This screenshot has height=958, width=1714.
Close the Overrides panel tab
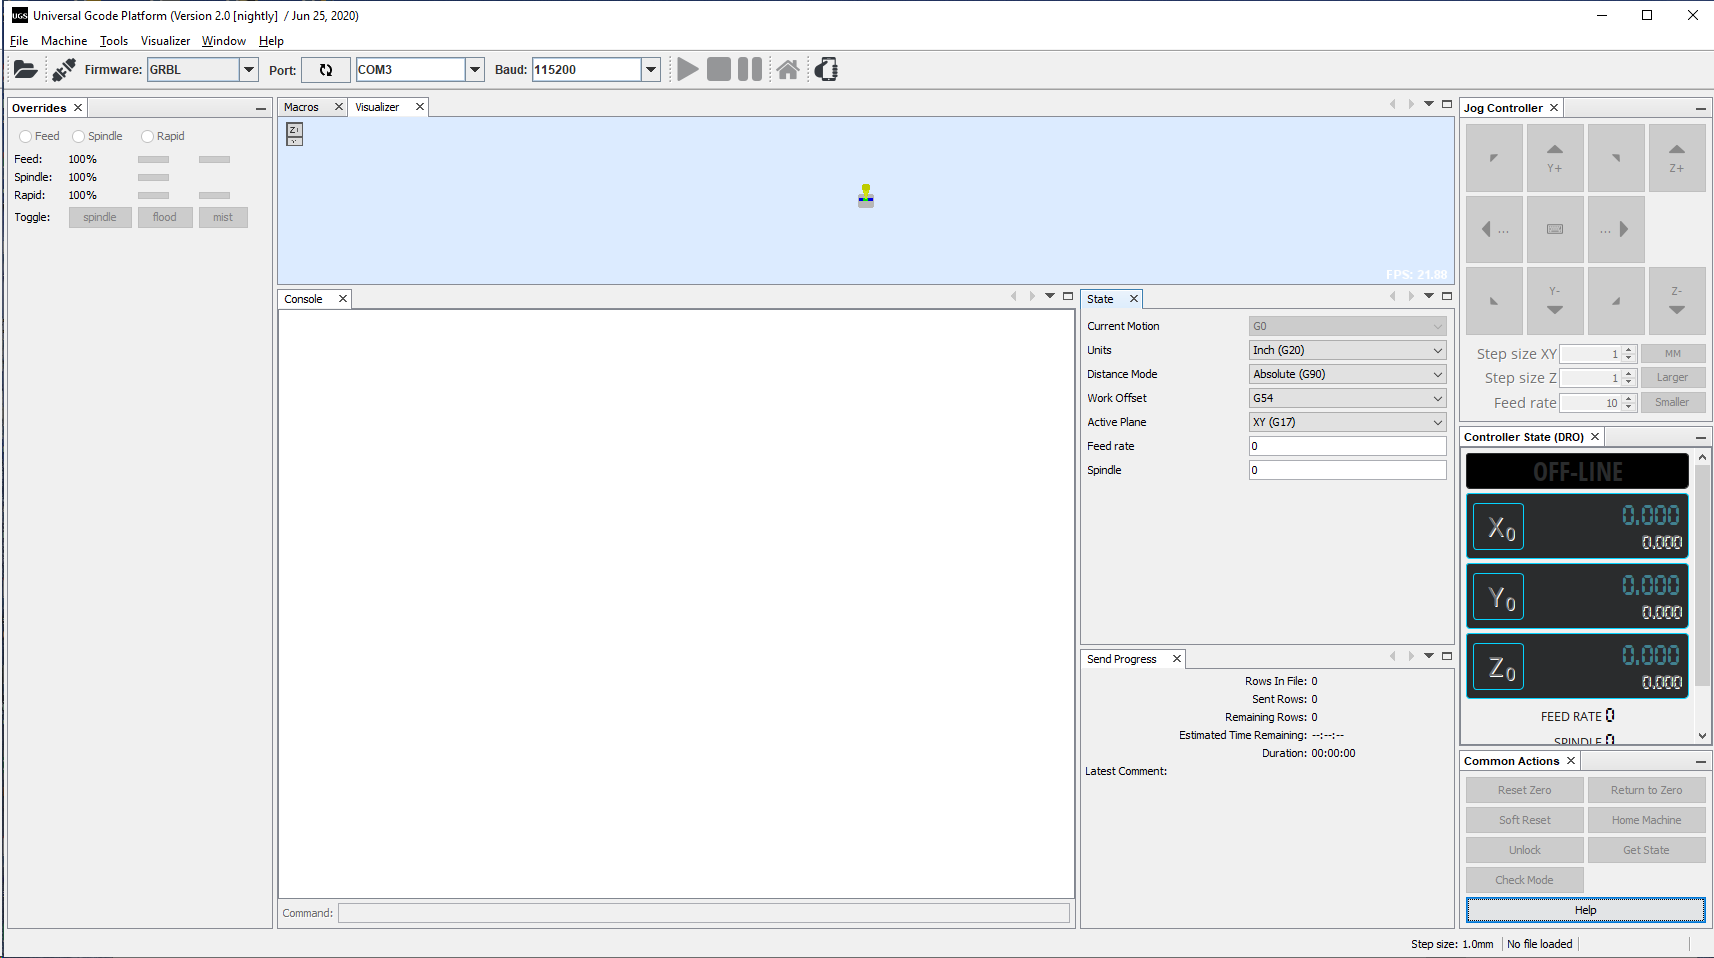click(x=78, y=108)
